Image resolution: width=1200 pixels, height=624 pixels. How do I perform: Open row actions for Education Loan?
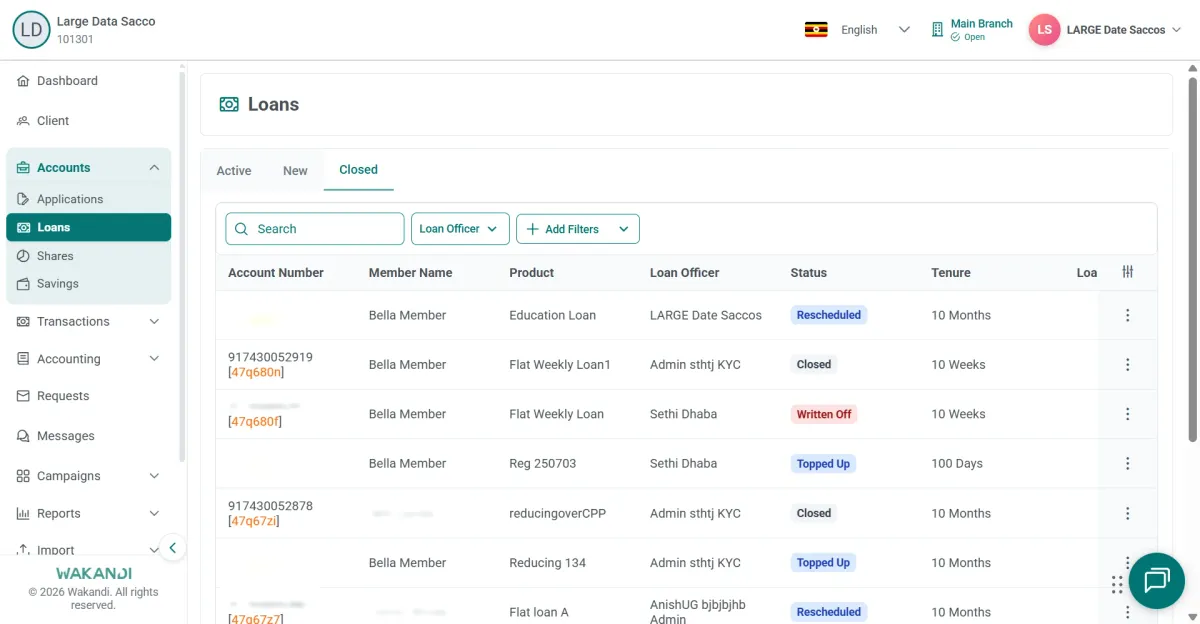[1128, 315]
